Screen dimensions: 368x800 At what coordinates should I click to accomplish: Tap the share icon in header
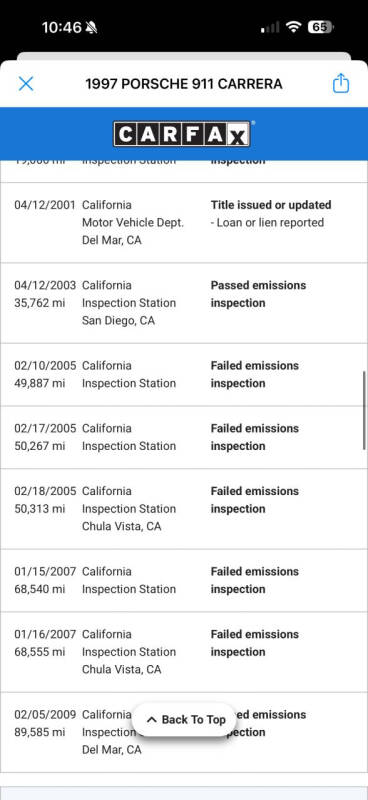(340, 83)
